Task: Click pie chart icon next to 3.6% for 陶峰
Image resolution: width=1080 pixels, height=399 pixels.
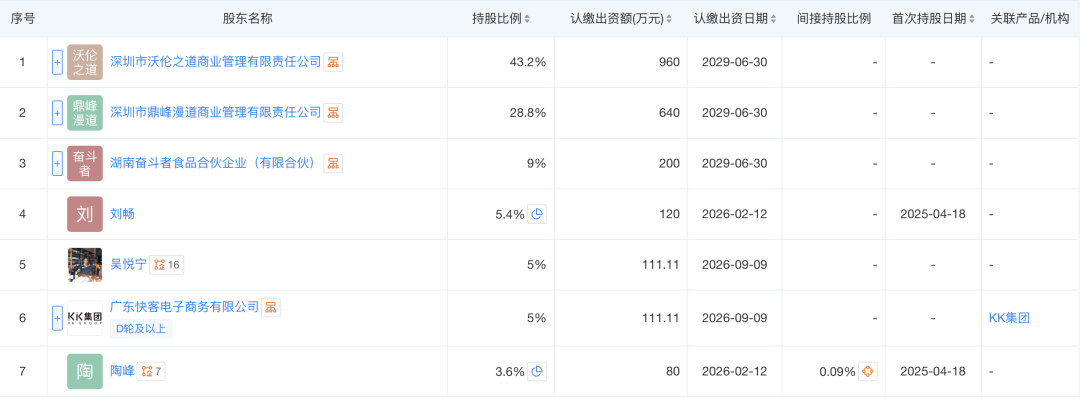Action: [x=537, y=371]
